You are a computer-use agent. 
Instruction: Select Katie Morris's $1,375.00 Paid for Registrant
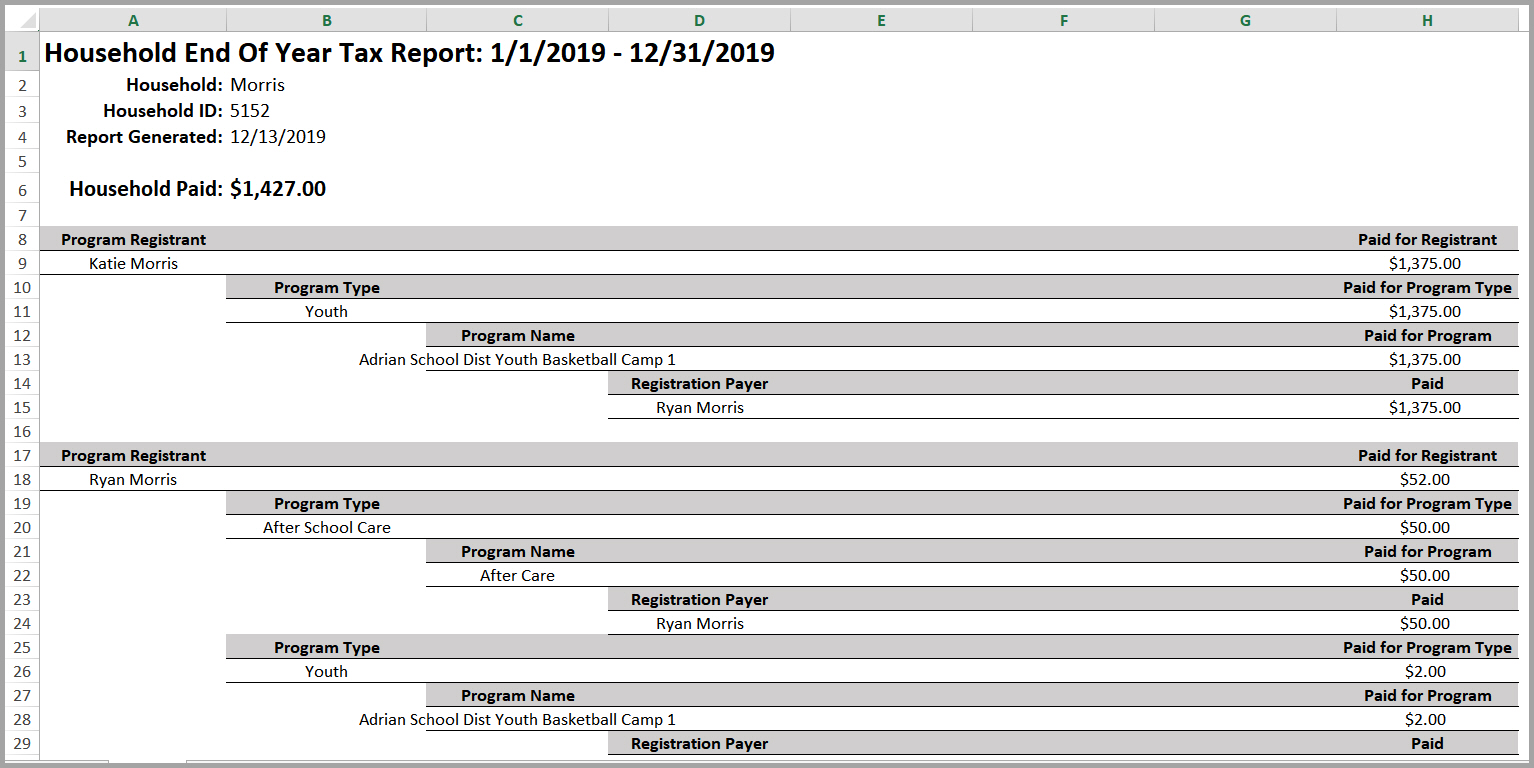click(x=1424, y=264)
